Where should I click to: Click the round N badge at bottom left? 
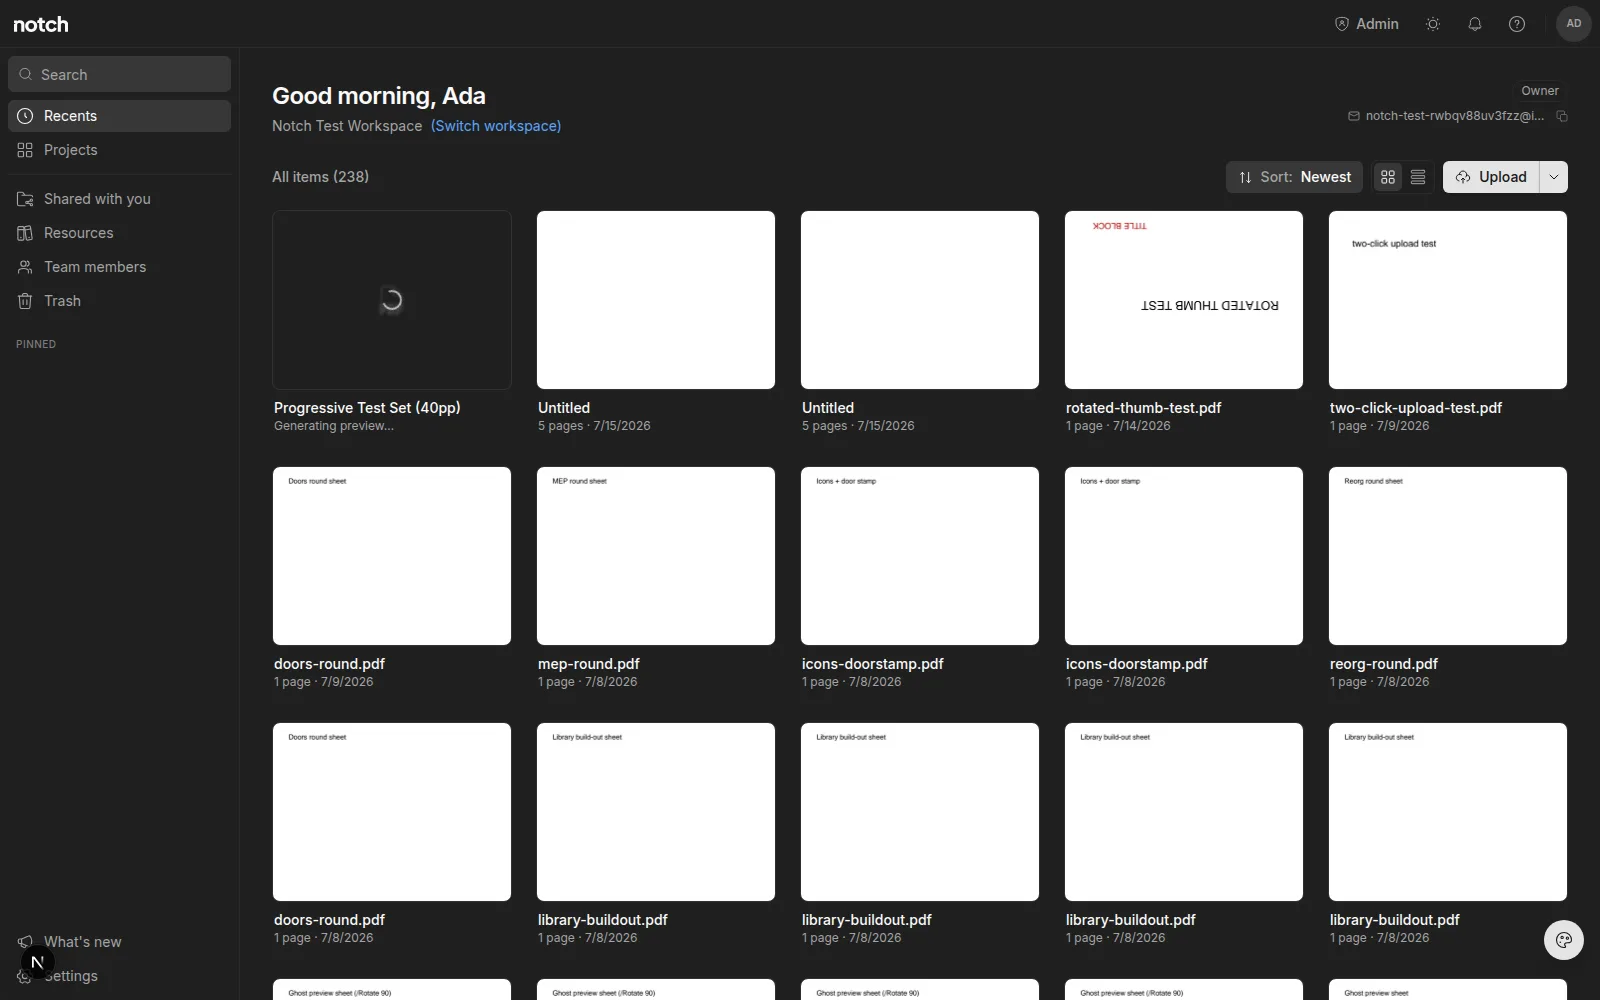click(x=38, y=963)
